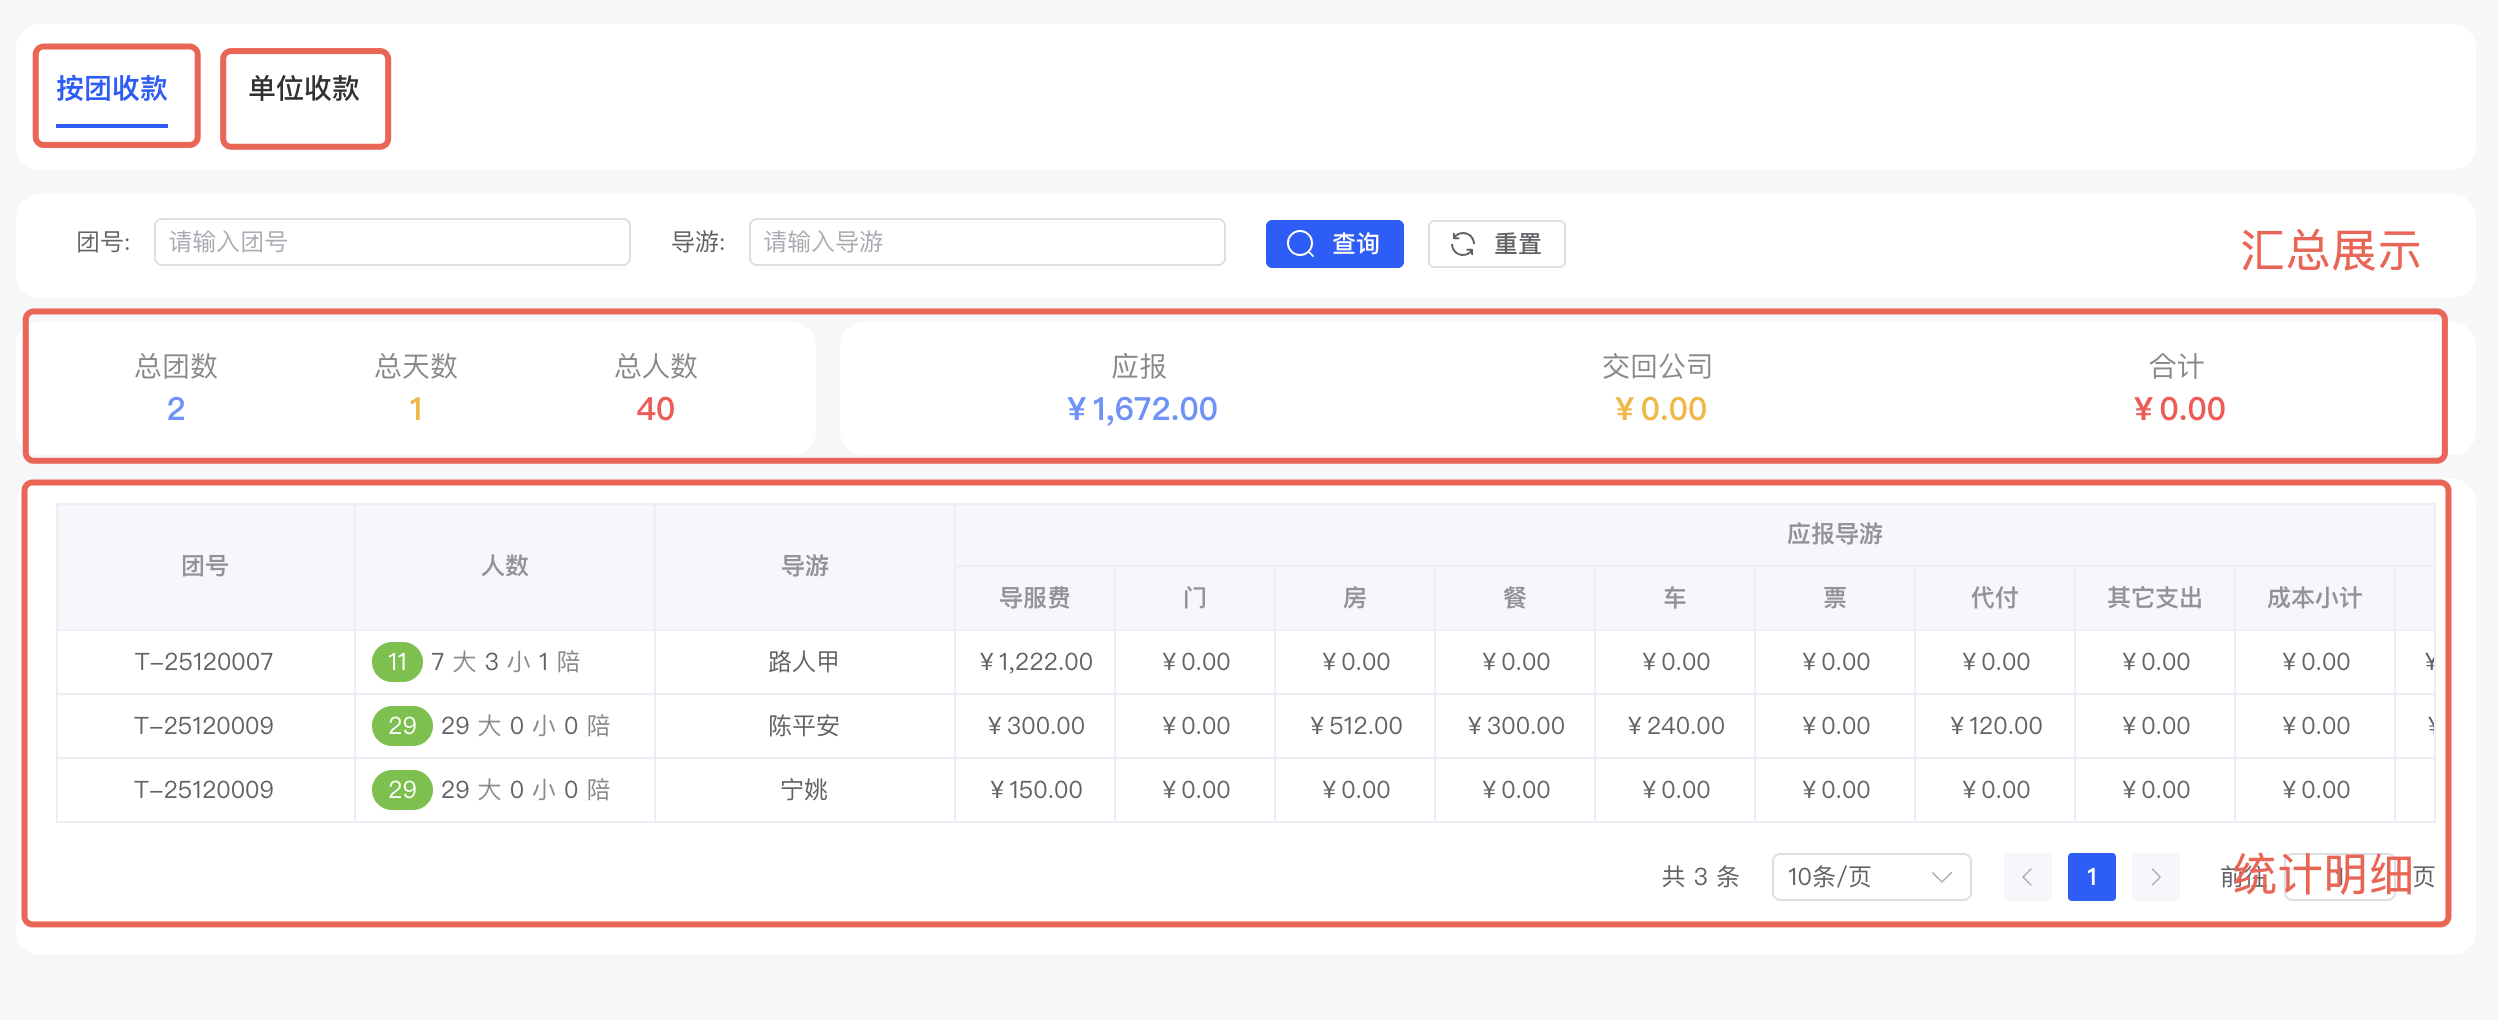Switch to the 按团收款 tab
The image size is (2498, 1020).
coord(112,90)
